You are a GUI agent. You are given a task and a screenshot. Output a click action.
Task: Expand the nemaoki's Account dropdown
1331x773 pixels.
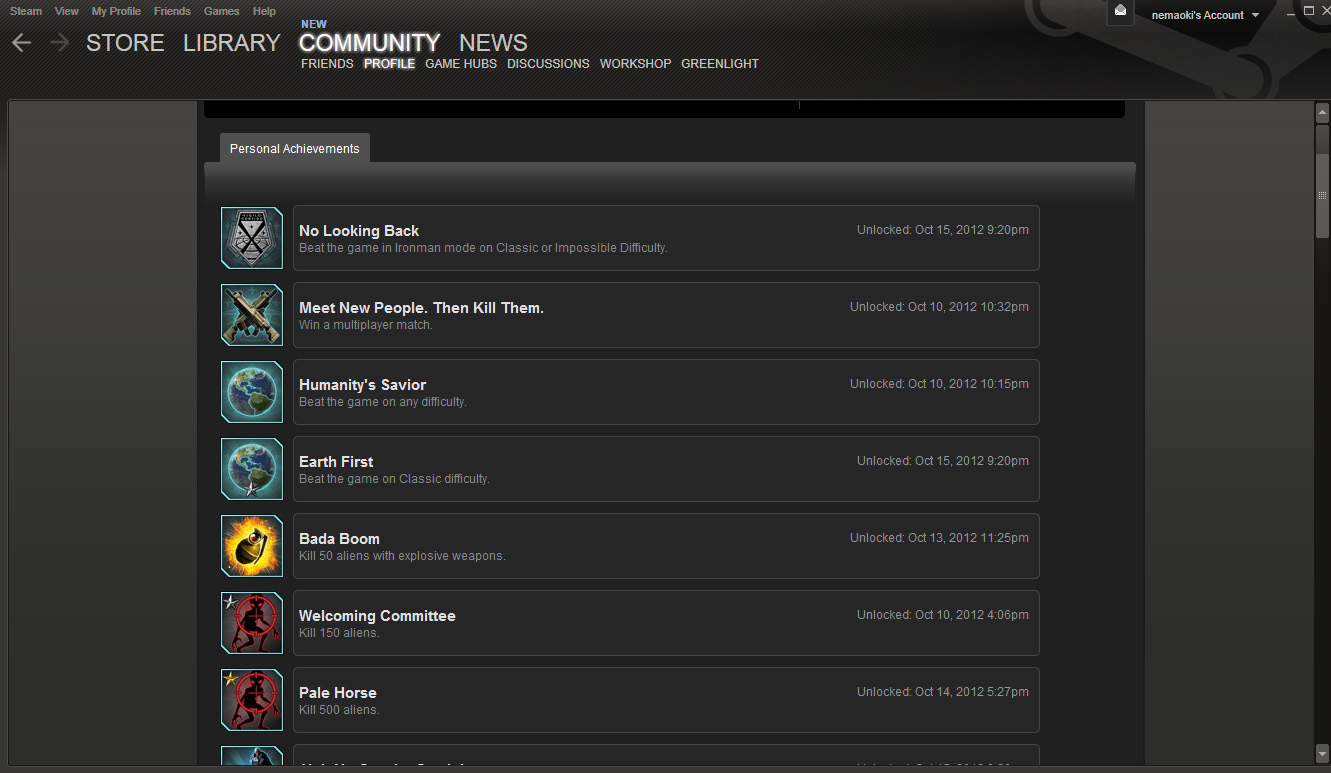tap(1205, 15)
